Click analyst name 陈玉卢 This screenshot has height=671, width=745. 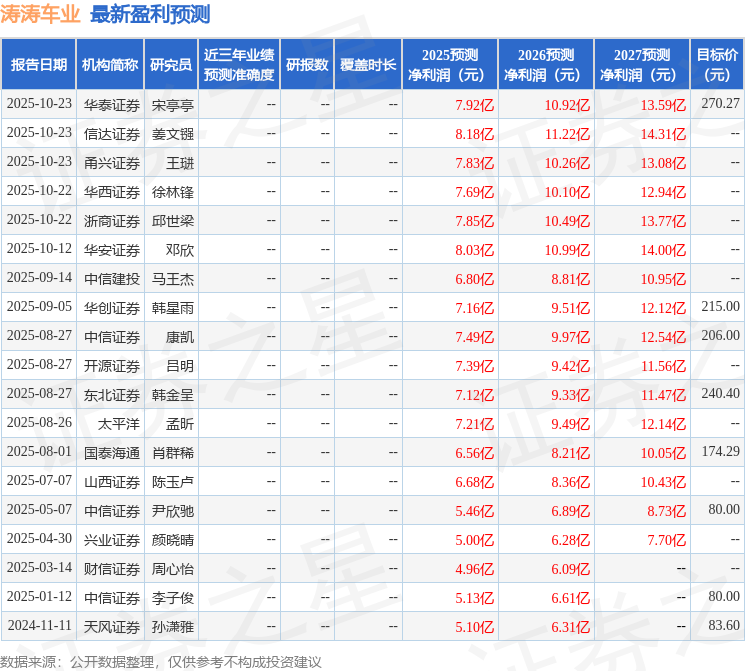click(x=172, y=482)
